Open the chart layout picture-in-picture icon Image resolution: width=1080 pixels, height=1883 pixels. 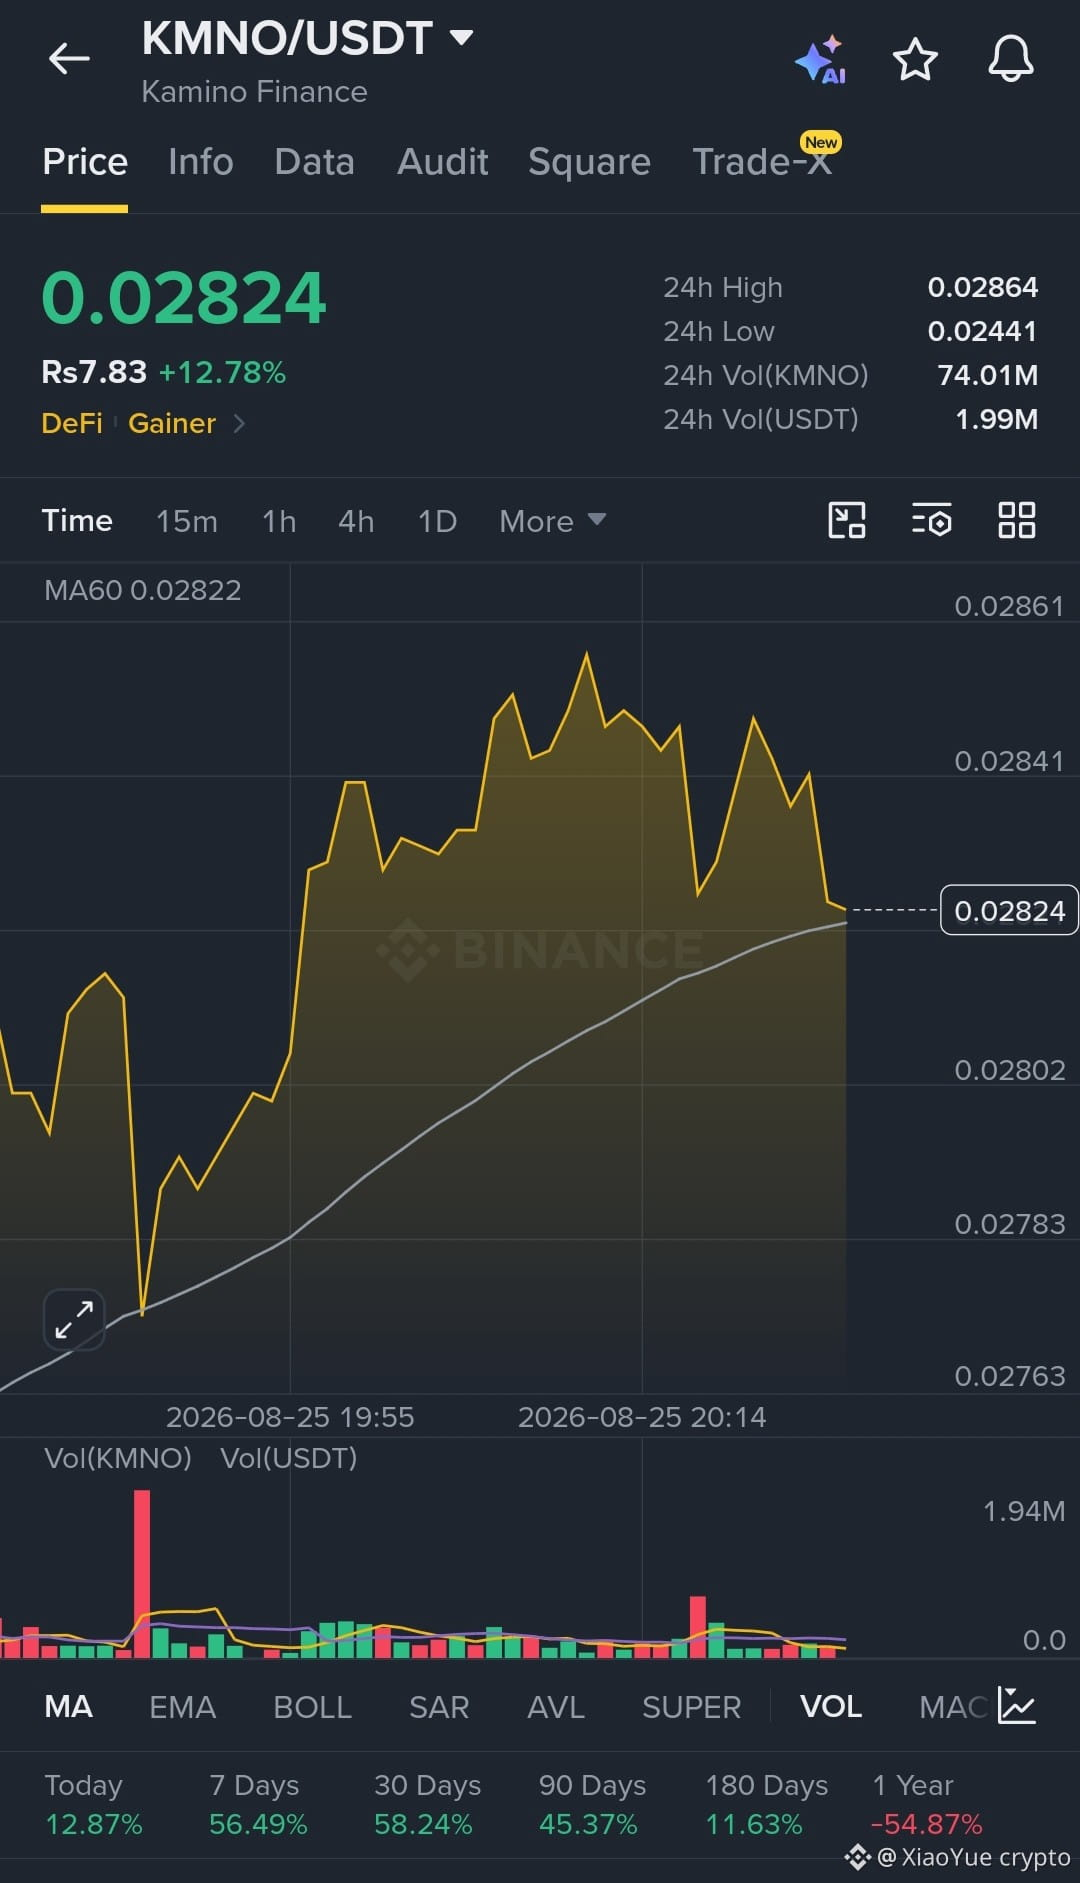(847, 520)
